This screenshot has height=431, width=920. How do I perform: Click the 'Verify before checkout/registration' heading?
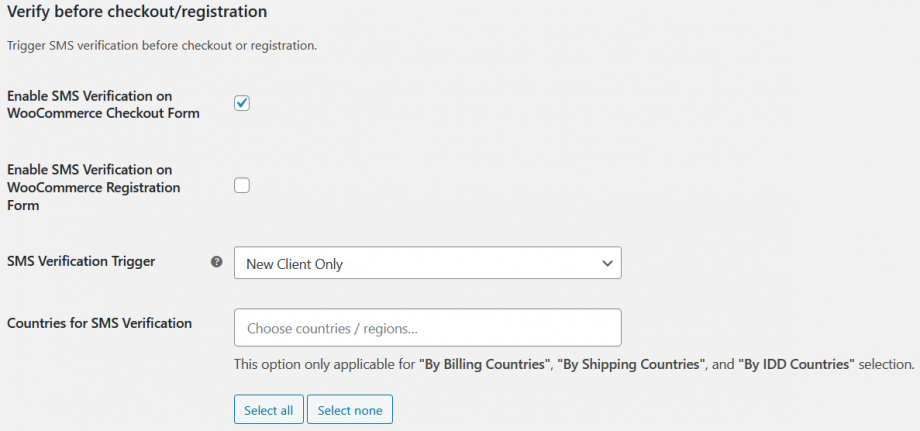coord(138,13)
